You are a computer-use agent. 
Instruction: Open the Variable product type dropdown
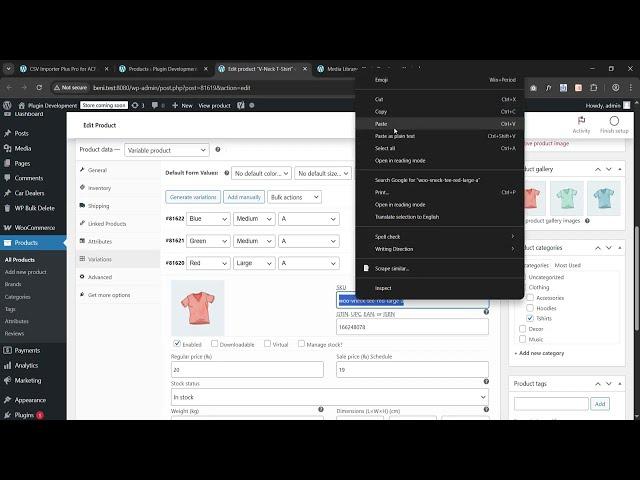[x=167, y=150]
